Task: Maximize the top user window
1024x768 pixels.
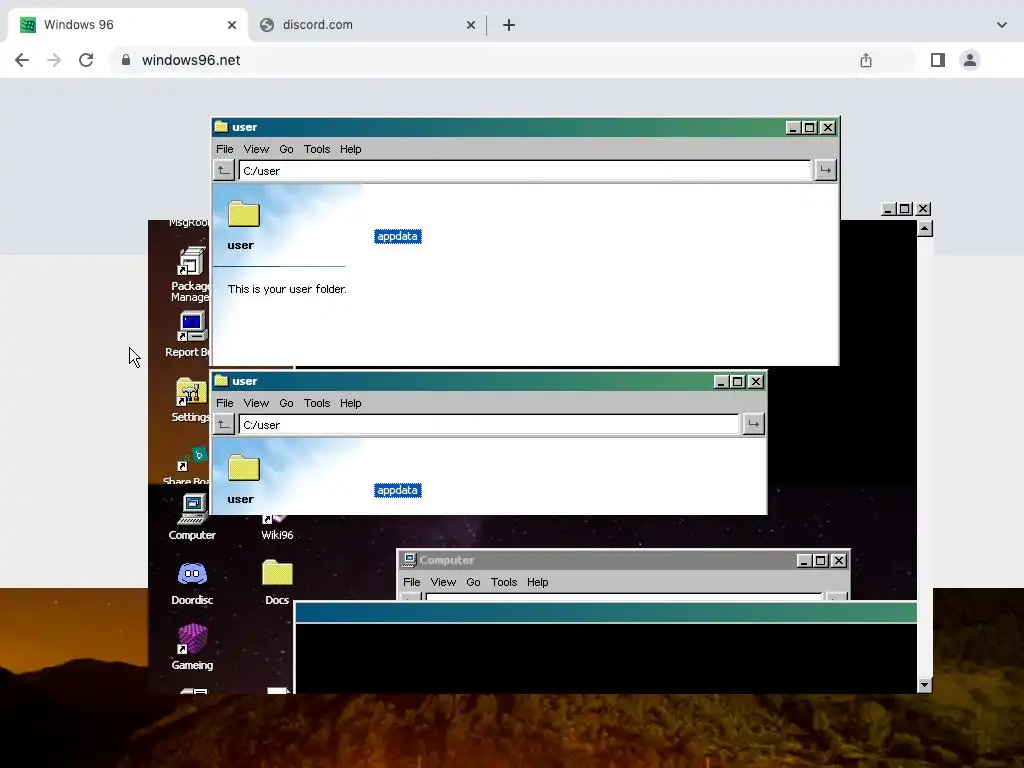Action: 810,127
